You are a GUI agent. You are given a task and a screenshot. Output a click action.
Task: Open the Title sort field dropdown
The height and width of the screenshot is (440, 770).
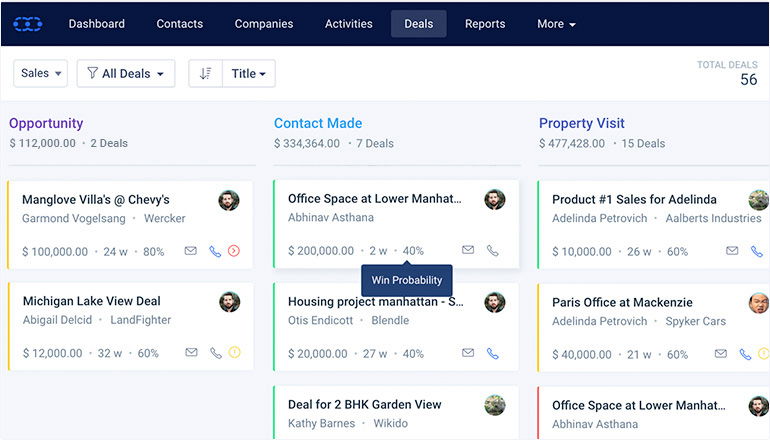[248, 74]
